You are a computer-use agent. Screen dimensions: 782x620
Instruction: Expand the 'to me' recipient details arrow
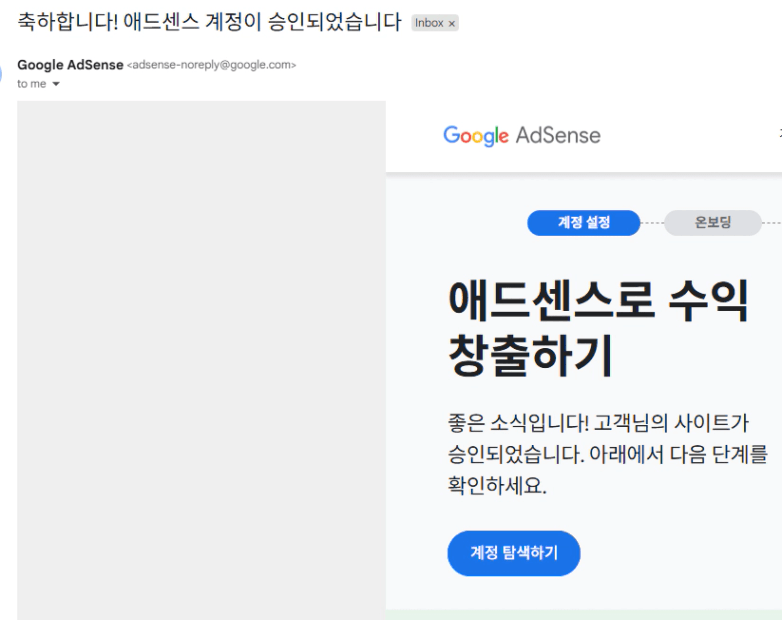[56, 84]
